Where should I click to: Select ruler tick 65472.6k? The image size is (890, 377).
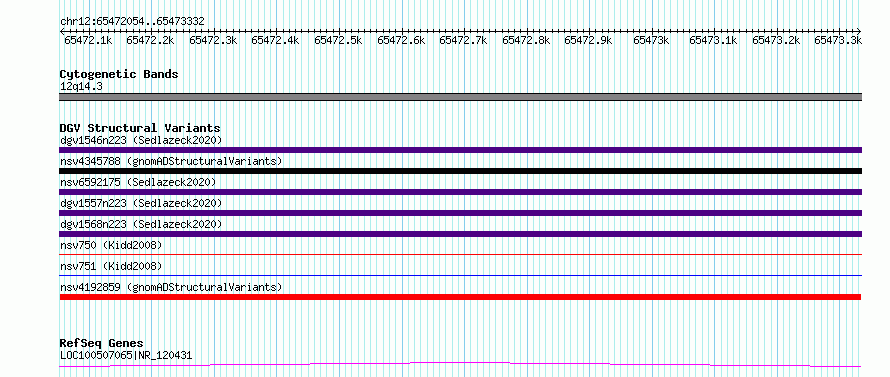point(401,40)
